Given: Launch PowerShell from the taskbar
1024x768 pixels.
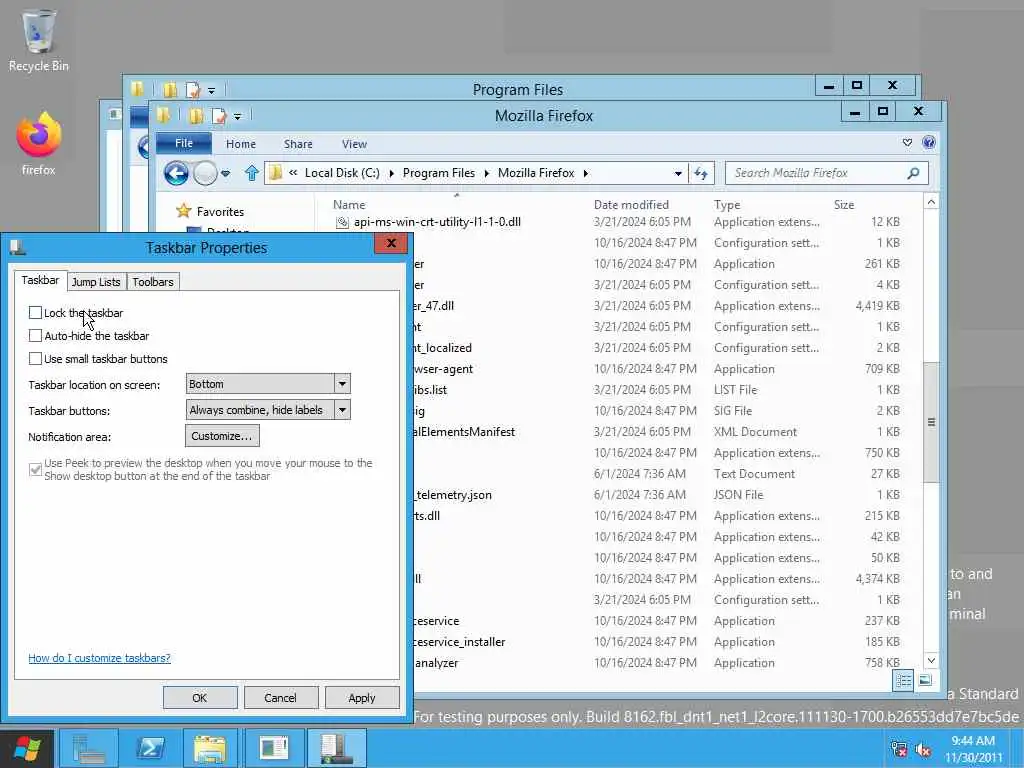Looking at the screenshot, I should [x=150, y=748].
